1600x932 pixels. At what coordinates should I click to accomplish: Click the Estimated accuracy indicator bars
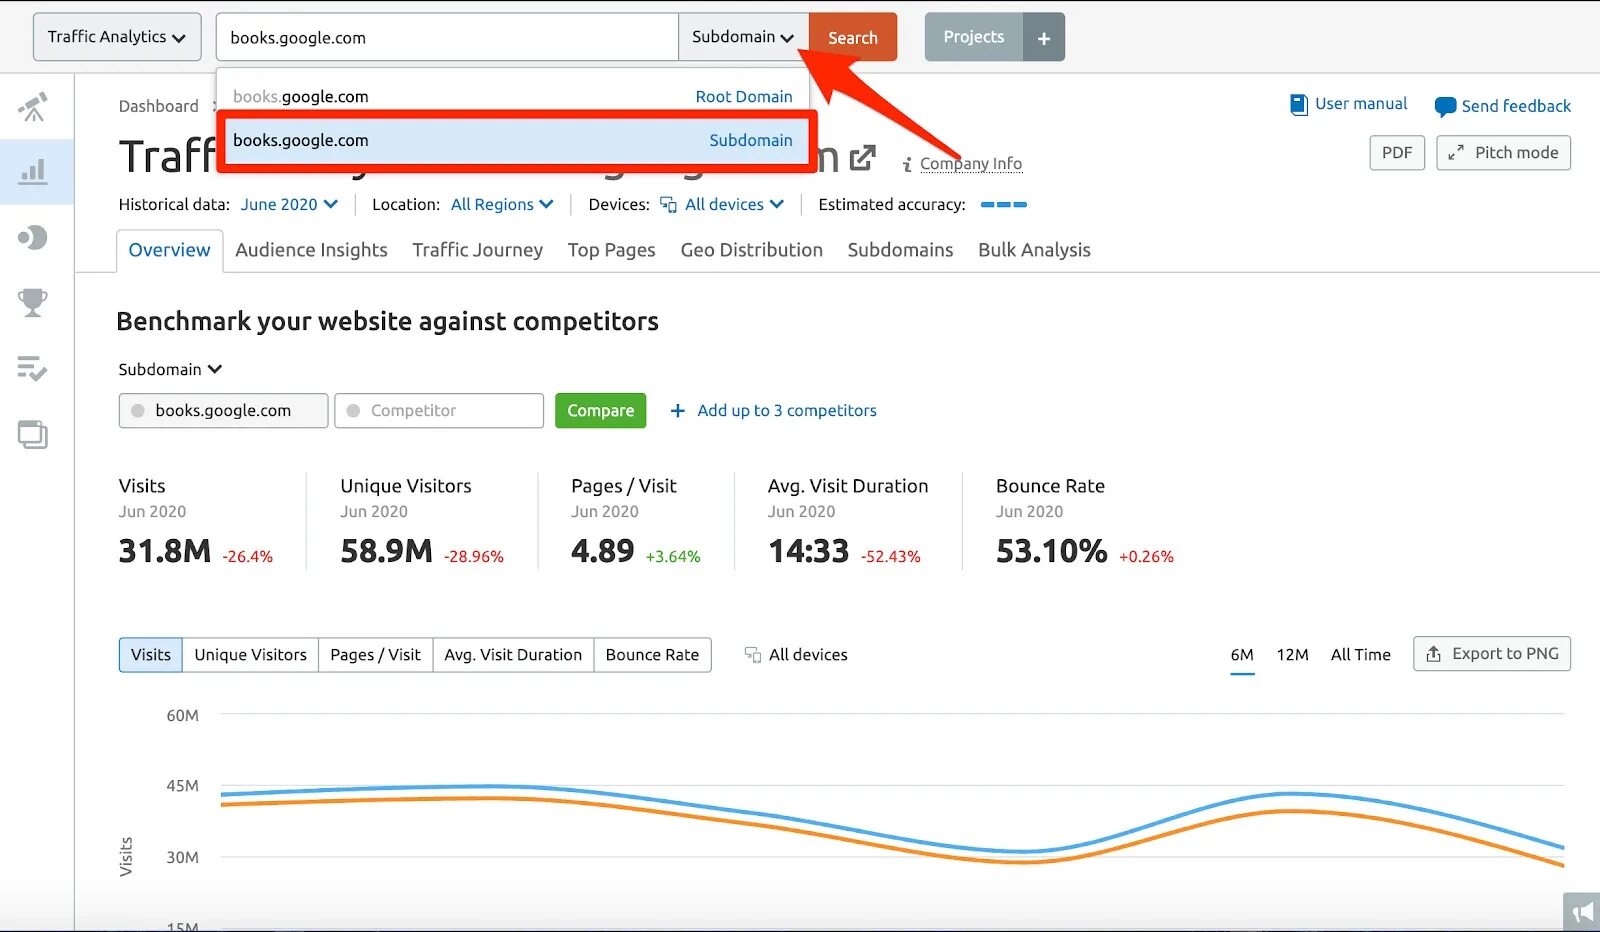click(1004, 204)
